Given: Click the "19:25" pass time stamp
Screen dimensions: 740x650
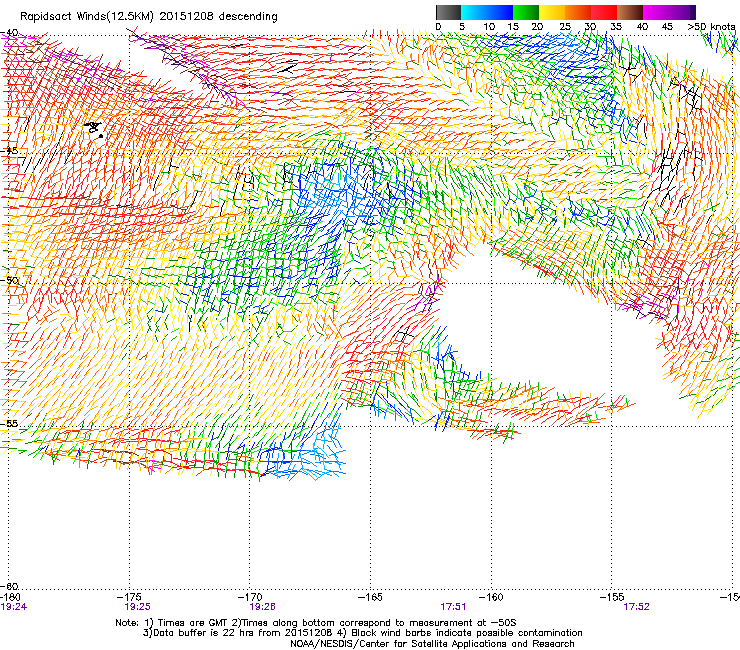Looking at the screenshot, I should click(x=137, y=607).
